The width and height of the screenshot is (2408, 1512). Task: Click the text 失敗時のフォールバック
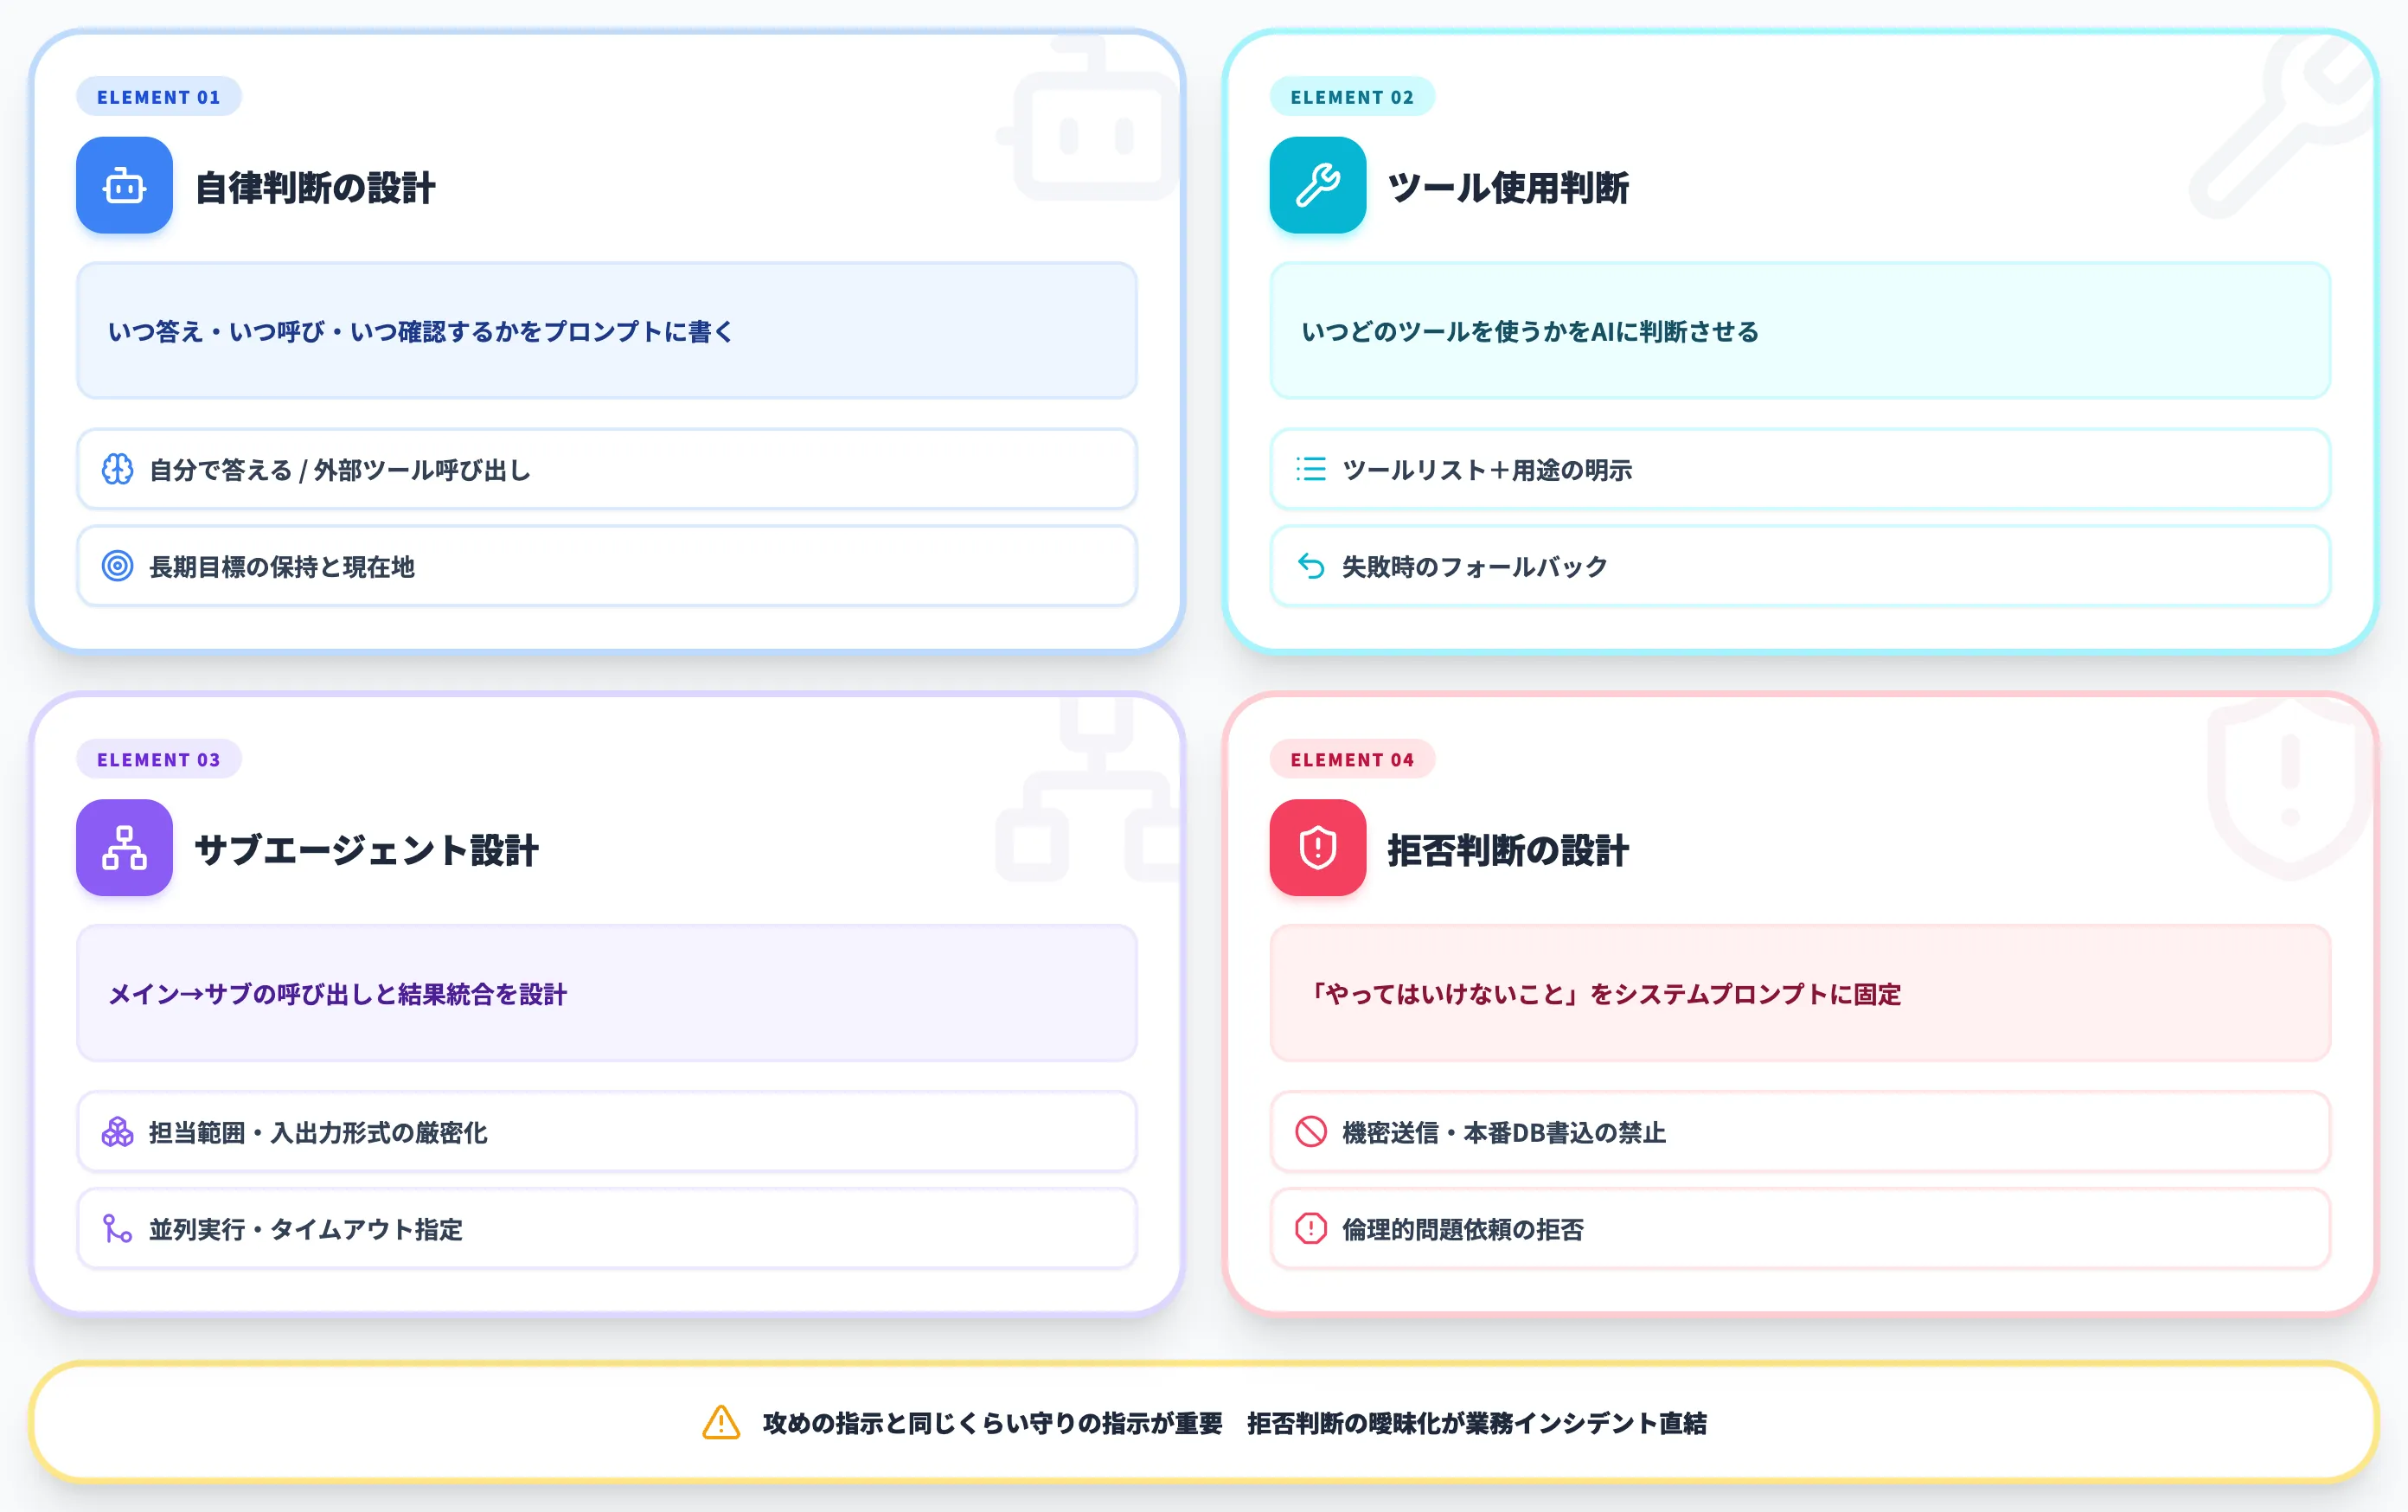pos(1475,567)
